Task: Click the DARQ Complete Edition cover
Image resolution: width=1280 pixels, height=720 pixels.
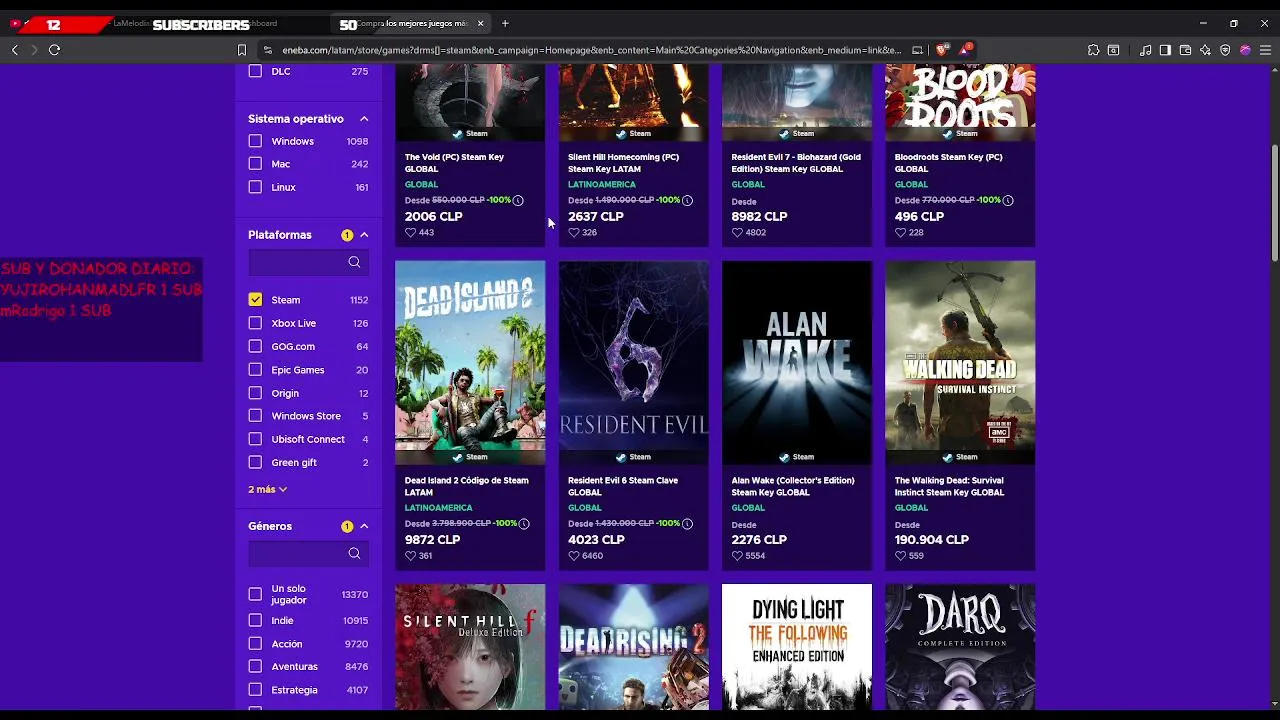Action: tap(960, 647)
